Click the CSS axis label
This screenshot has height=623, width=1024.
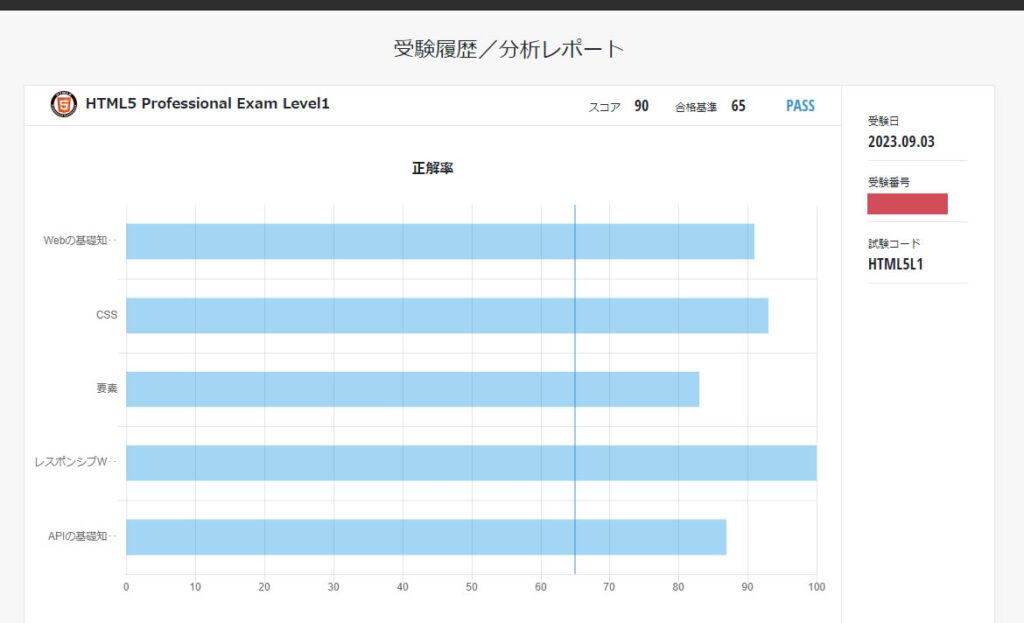[x=106, y=315]
